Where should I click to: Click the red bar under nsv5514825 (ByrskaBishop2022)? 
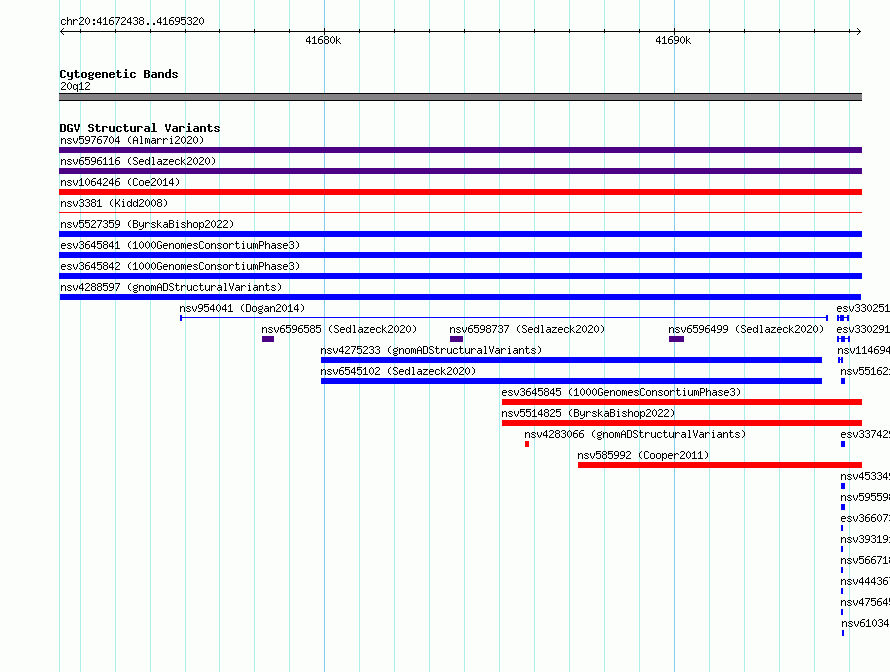682,423
